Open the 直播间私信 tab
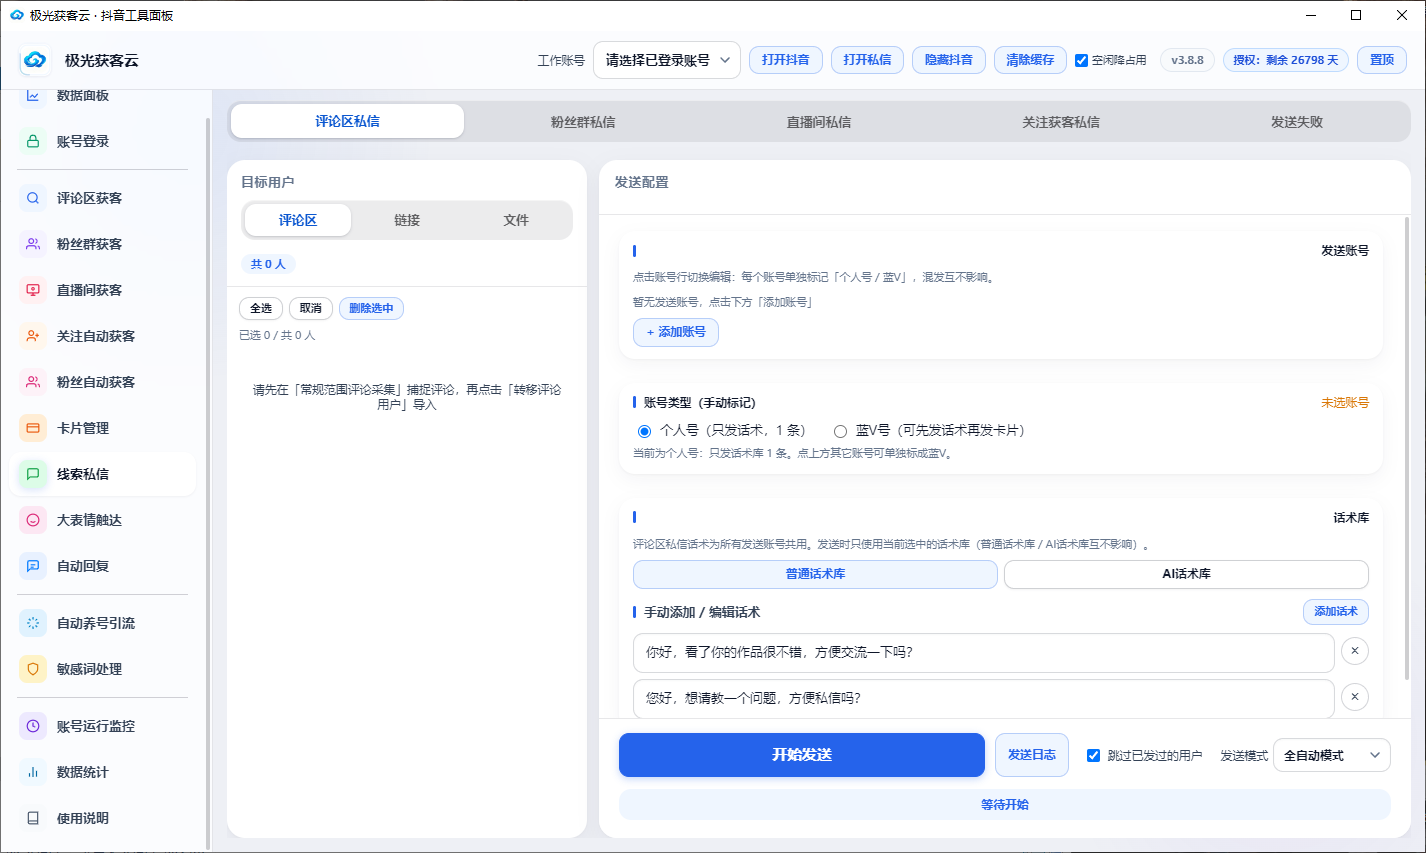 pyautogui.click(x=819, y=122)
